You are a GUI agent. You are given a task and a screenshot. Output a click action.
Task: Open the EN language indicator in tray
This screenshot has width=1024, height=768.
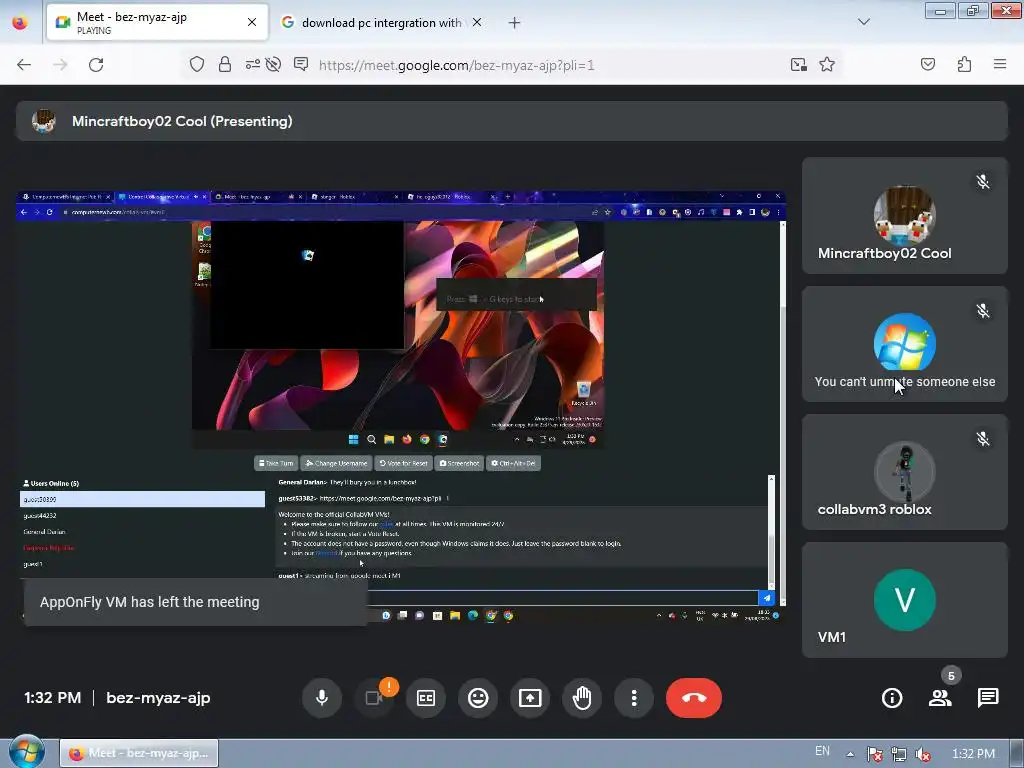pos(822,752)
